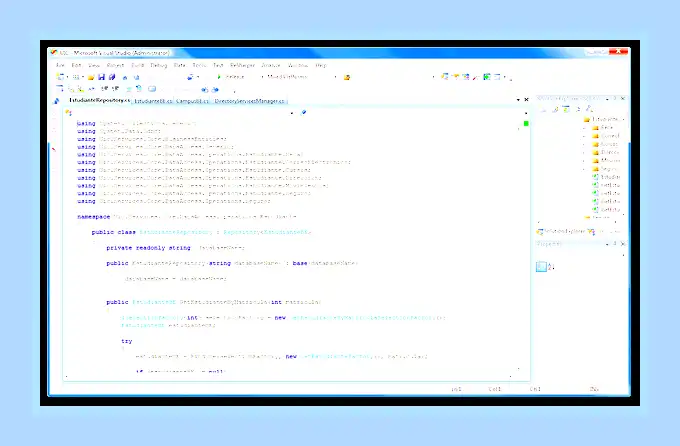Click the Undo toolbar icon
Image resolution: width=680 pixels, height=446 pixels.
coord(125,77)
